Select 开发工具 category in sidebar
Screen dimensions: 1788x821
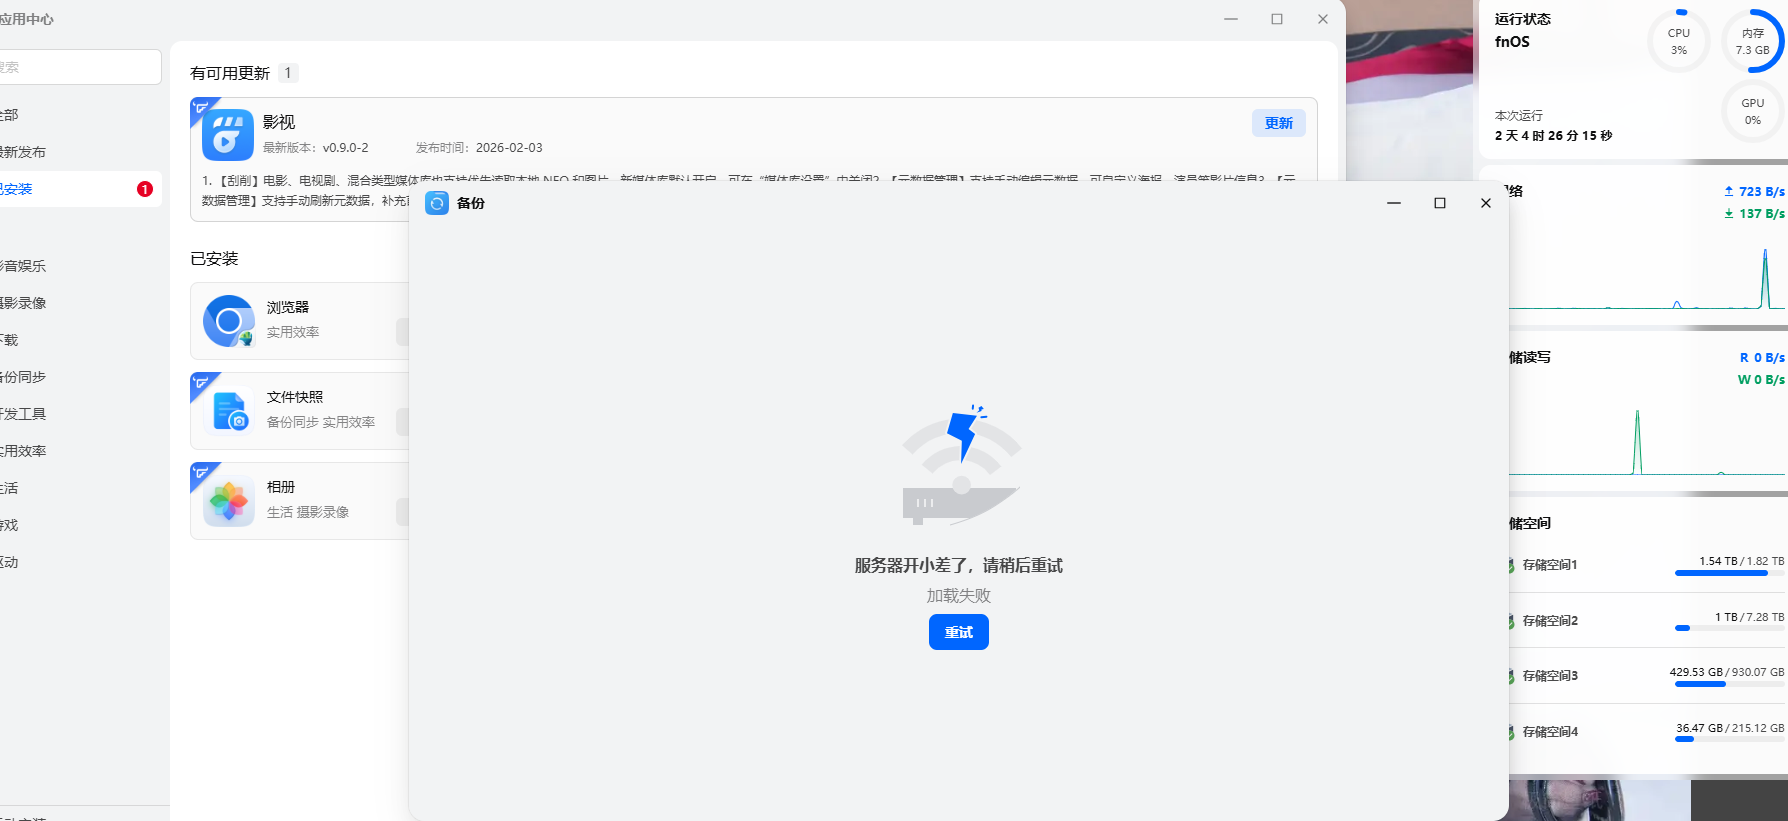23,414
